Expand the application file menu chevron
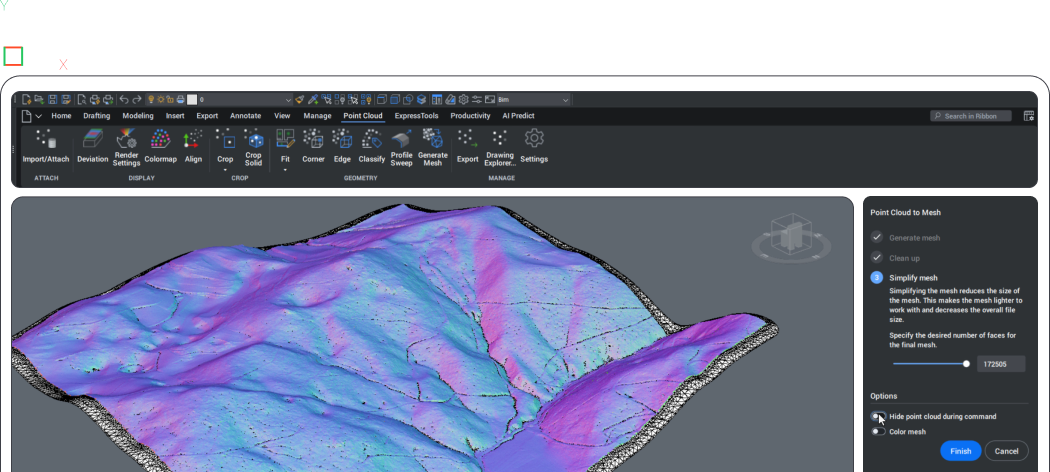The width and height of the screenshot is (1050, 472). [39, 116]
